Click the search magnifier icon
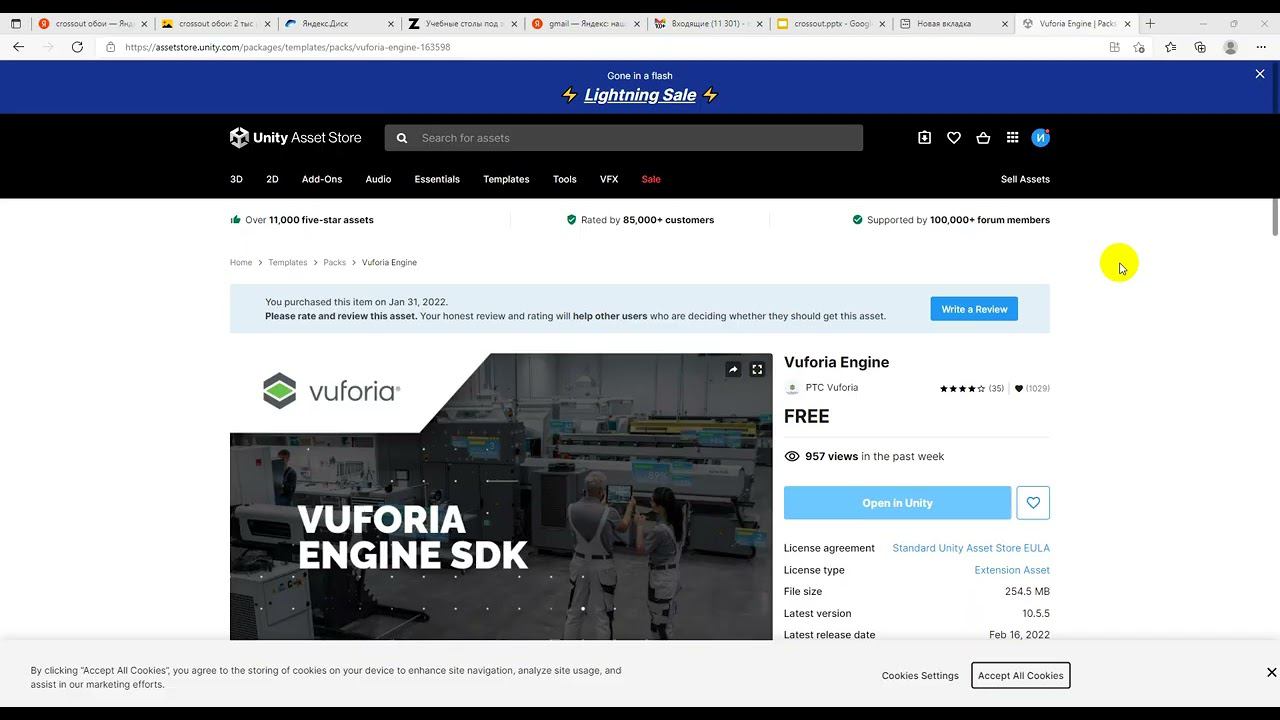The width and height of the screenshot is (1280, 720). click(x=402, y=138)
